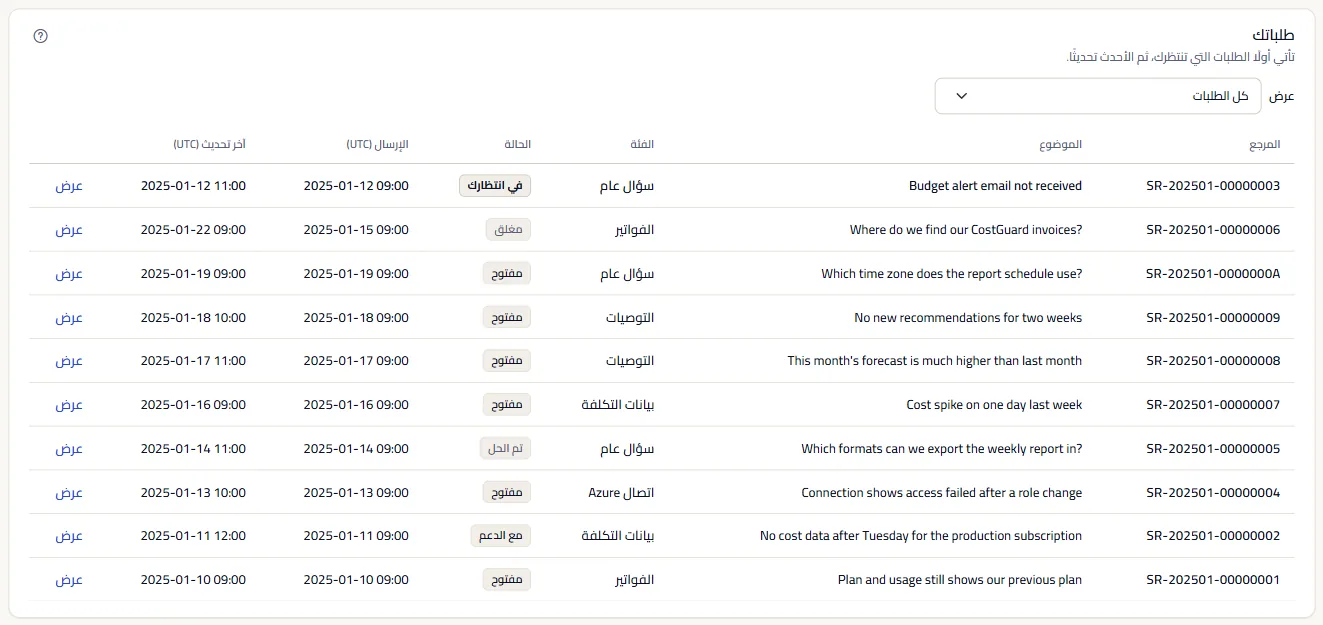Click the مع الدعم status badge
This screenshot has width=1323, height=625.
(x=501, y=536)
